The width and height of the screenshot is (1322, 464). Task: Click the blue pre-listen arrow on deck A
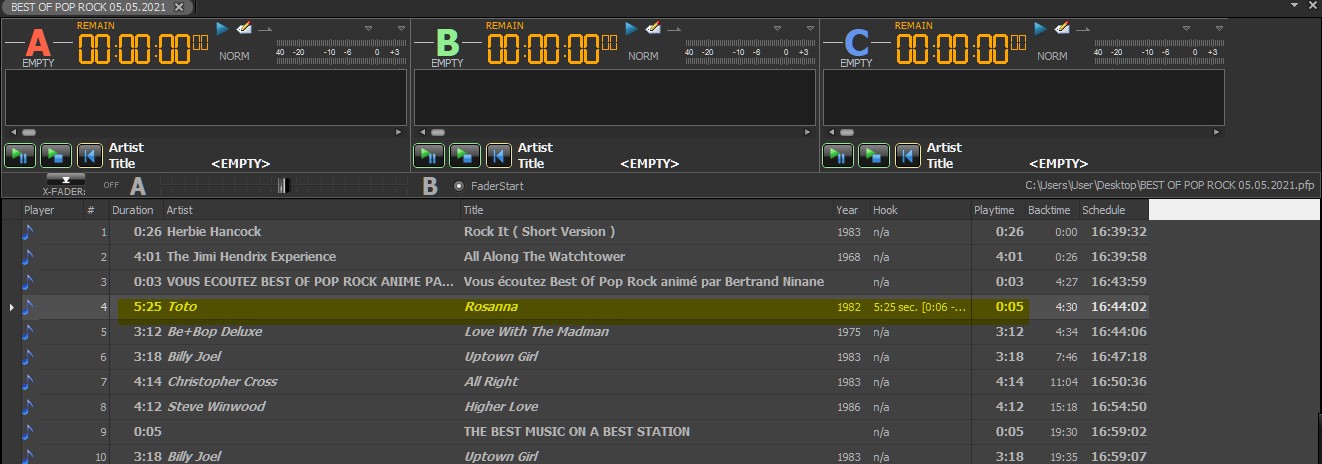[223, 28]
